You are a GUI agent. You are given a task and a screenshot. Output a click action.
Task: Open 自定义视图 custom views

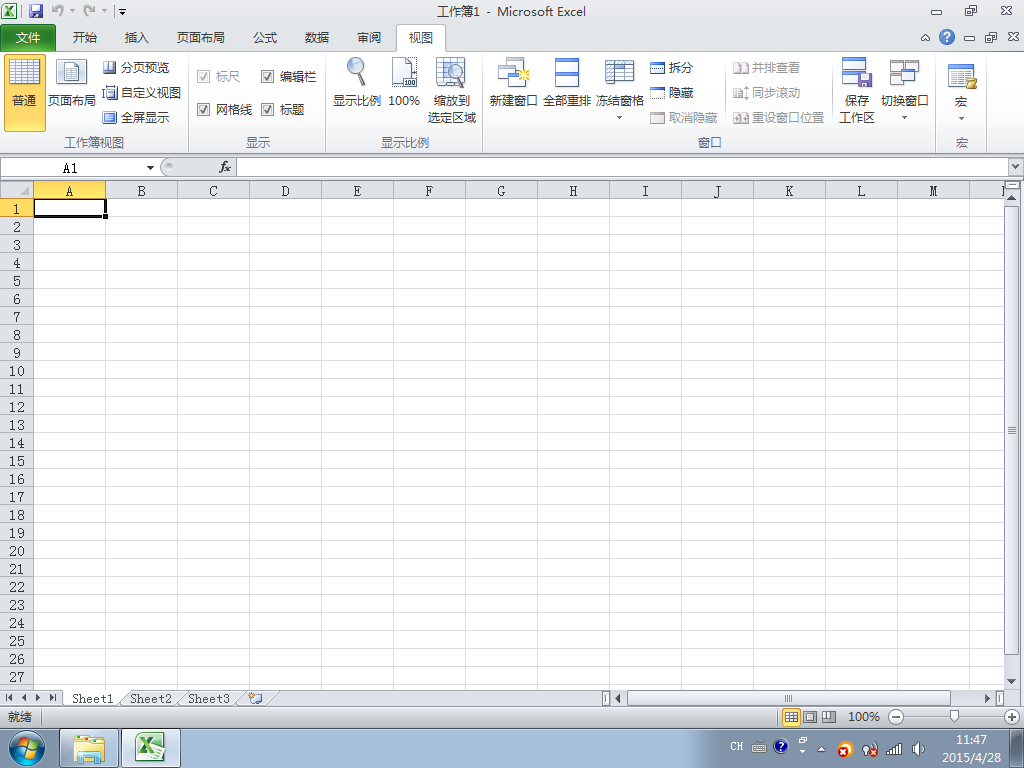click(x=142, y=93)
